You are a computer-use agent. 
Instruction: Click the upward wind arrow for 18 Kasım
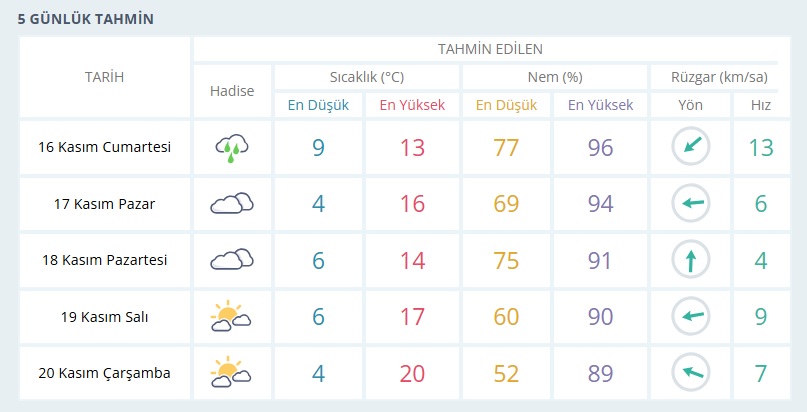[690, 260]
